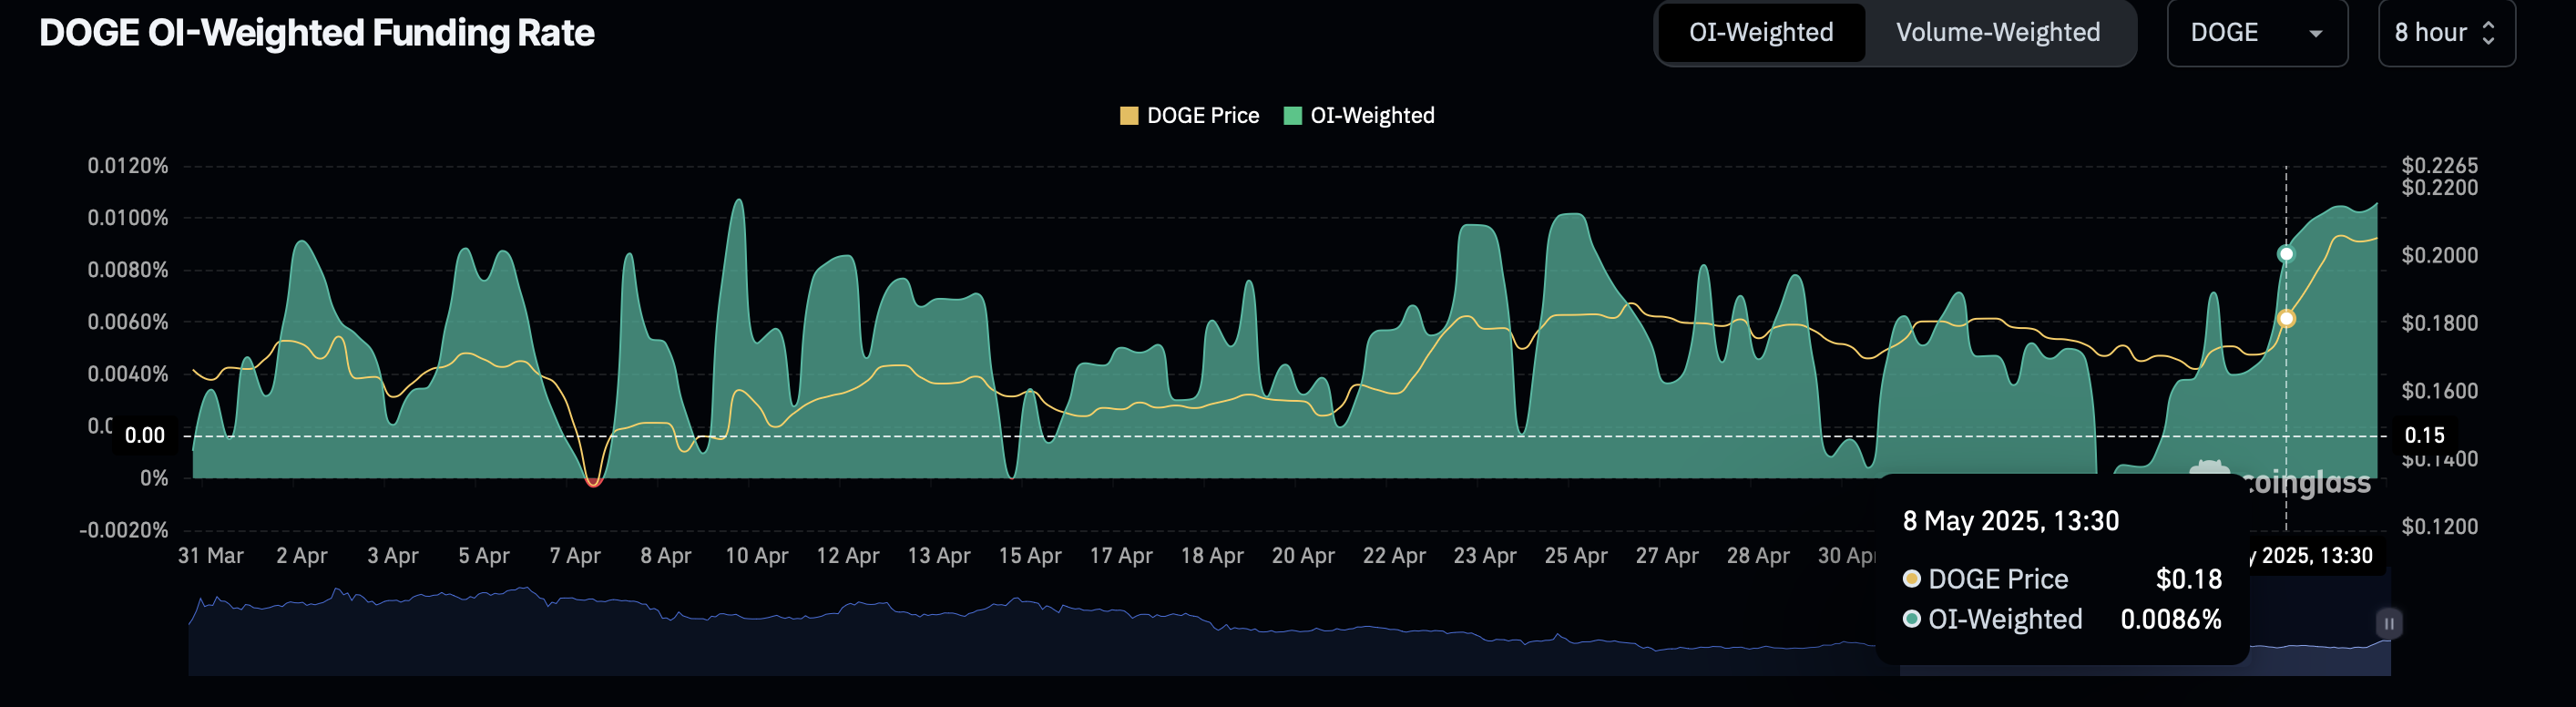2576x707 pixels.
Task: Click the '$0.1800' price axis label
Action: pyautogui.click(x=2440, y=323)
